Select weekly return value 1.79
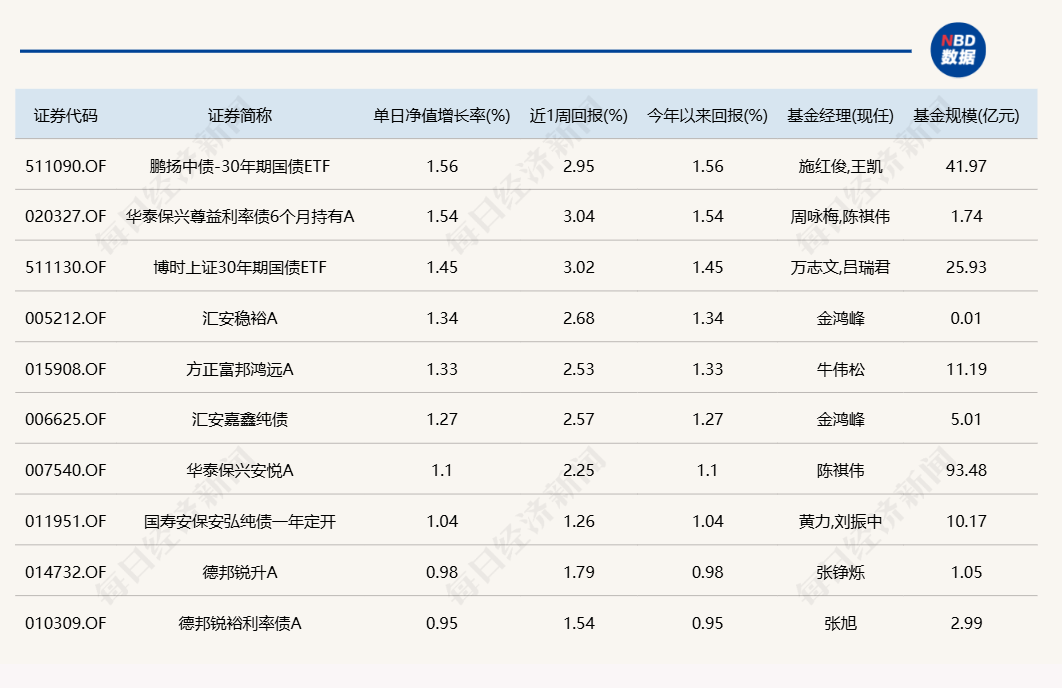The height and width of the screenshot is (688, 1062). (x=578, y=572)
